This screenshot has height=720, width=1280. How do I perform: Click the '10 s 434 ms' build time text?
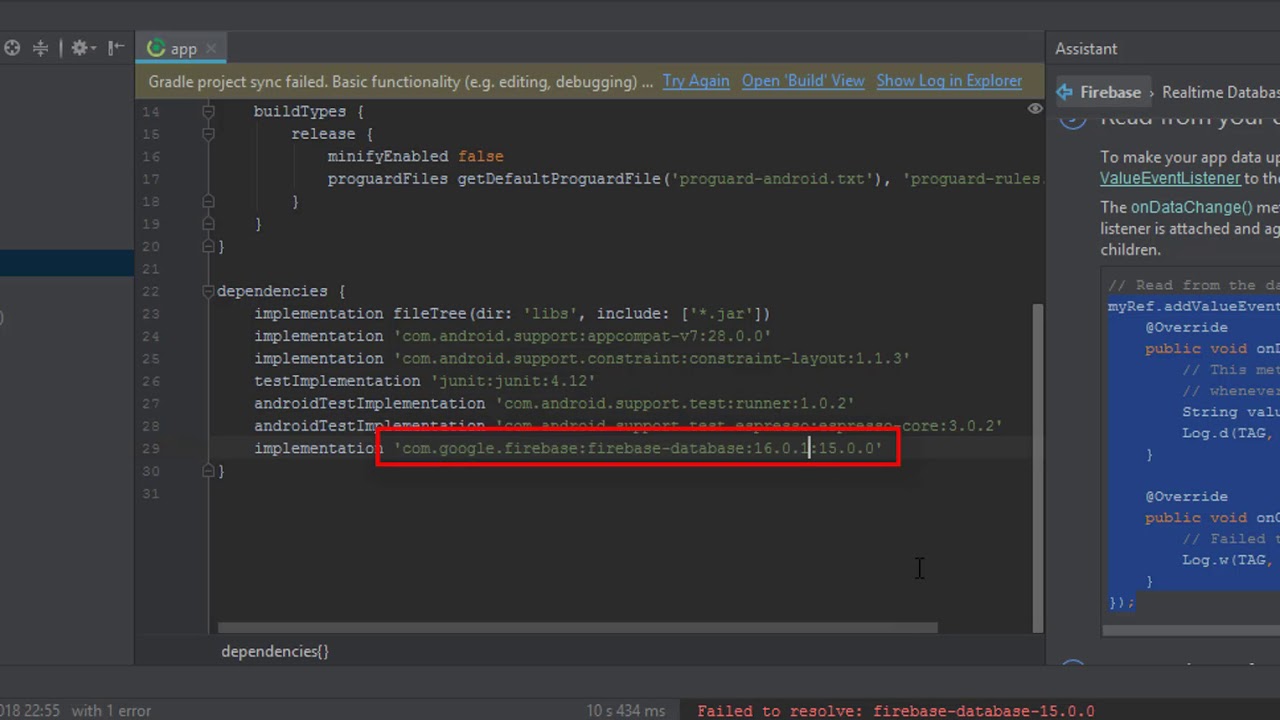click(x=625, y=711)
